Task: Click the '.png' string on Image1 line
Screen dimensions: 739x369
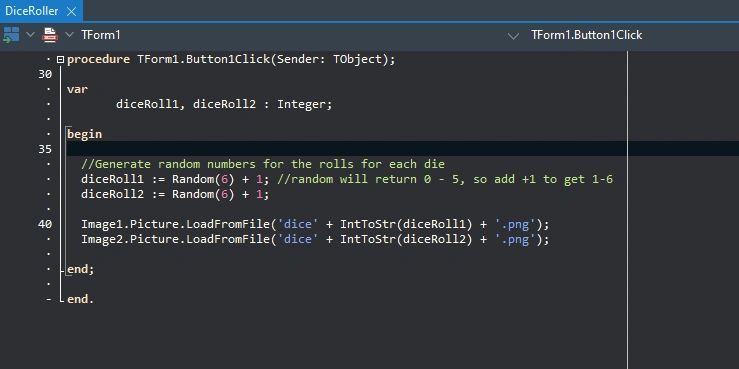Action: (515, 224)
